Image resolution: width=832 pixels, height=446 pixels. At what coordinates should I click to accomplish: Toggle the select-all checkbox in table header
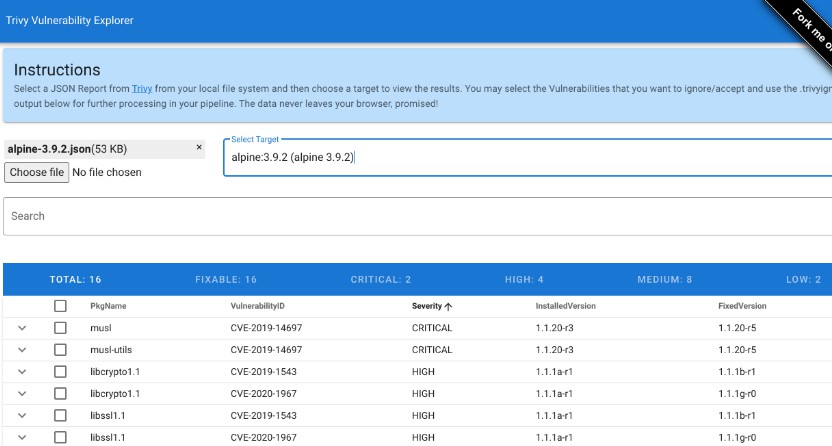61,306
